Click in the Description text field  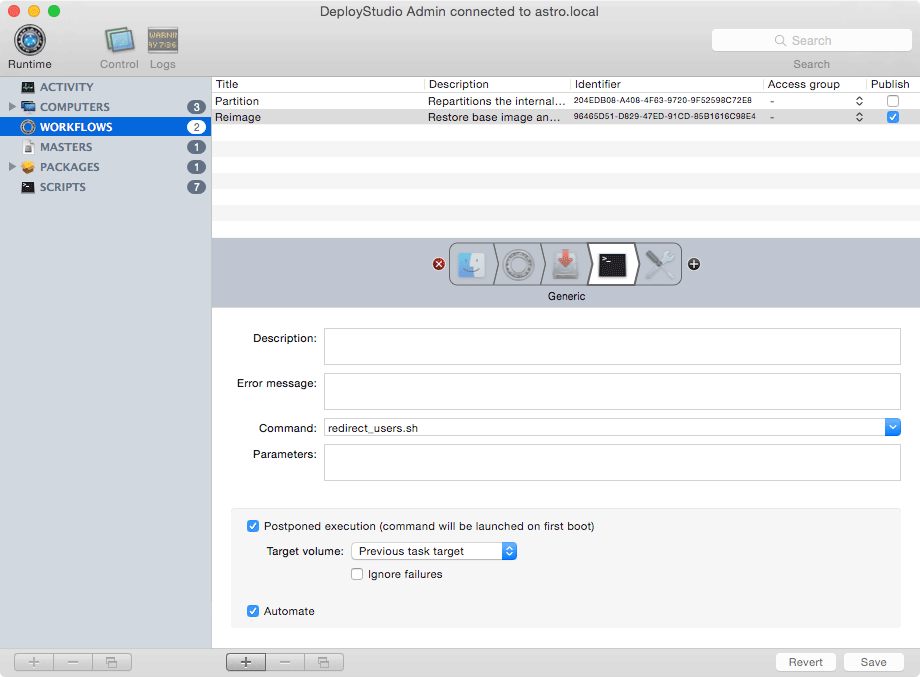[612, 346]
